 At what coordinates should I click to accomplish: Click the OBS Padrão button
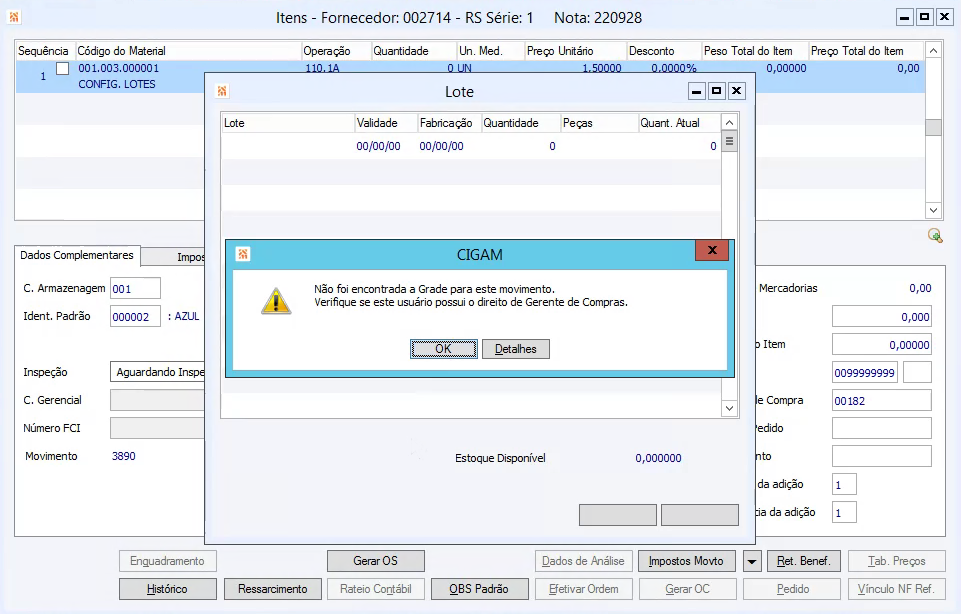(x=479, y=589)
